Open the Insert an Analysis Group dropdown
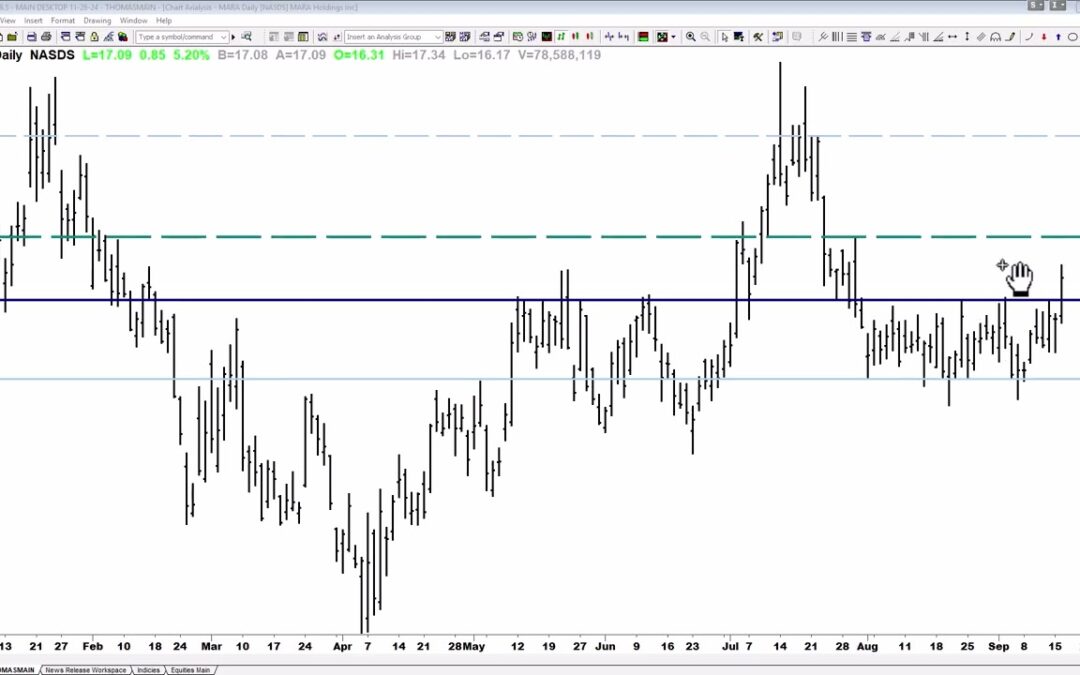The height and width of the screenshot is (675, 1080). pos(437,37)
